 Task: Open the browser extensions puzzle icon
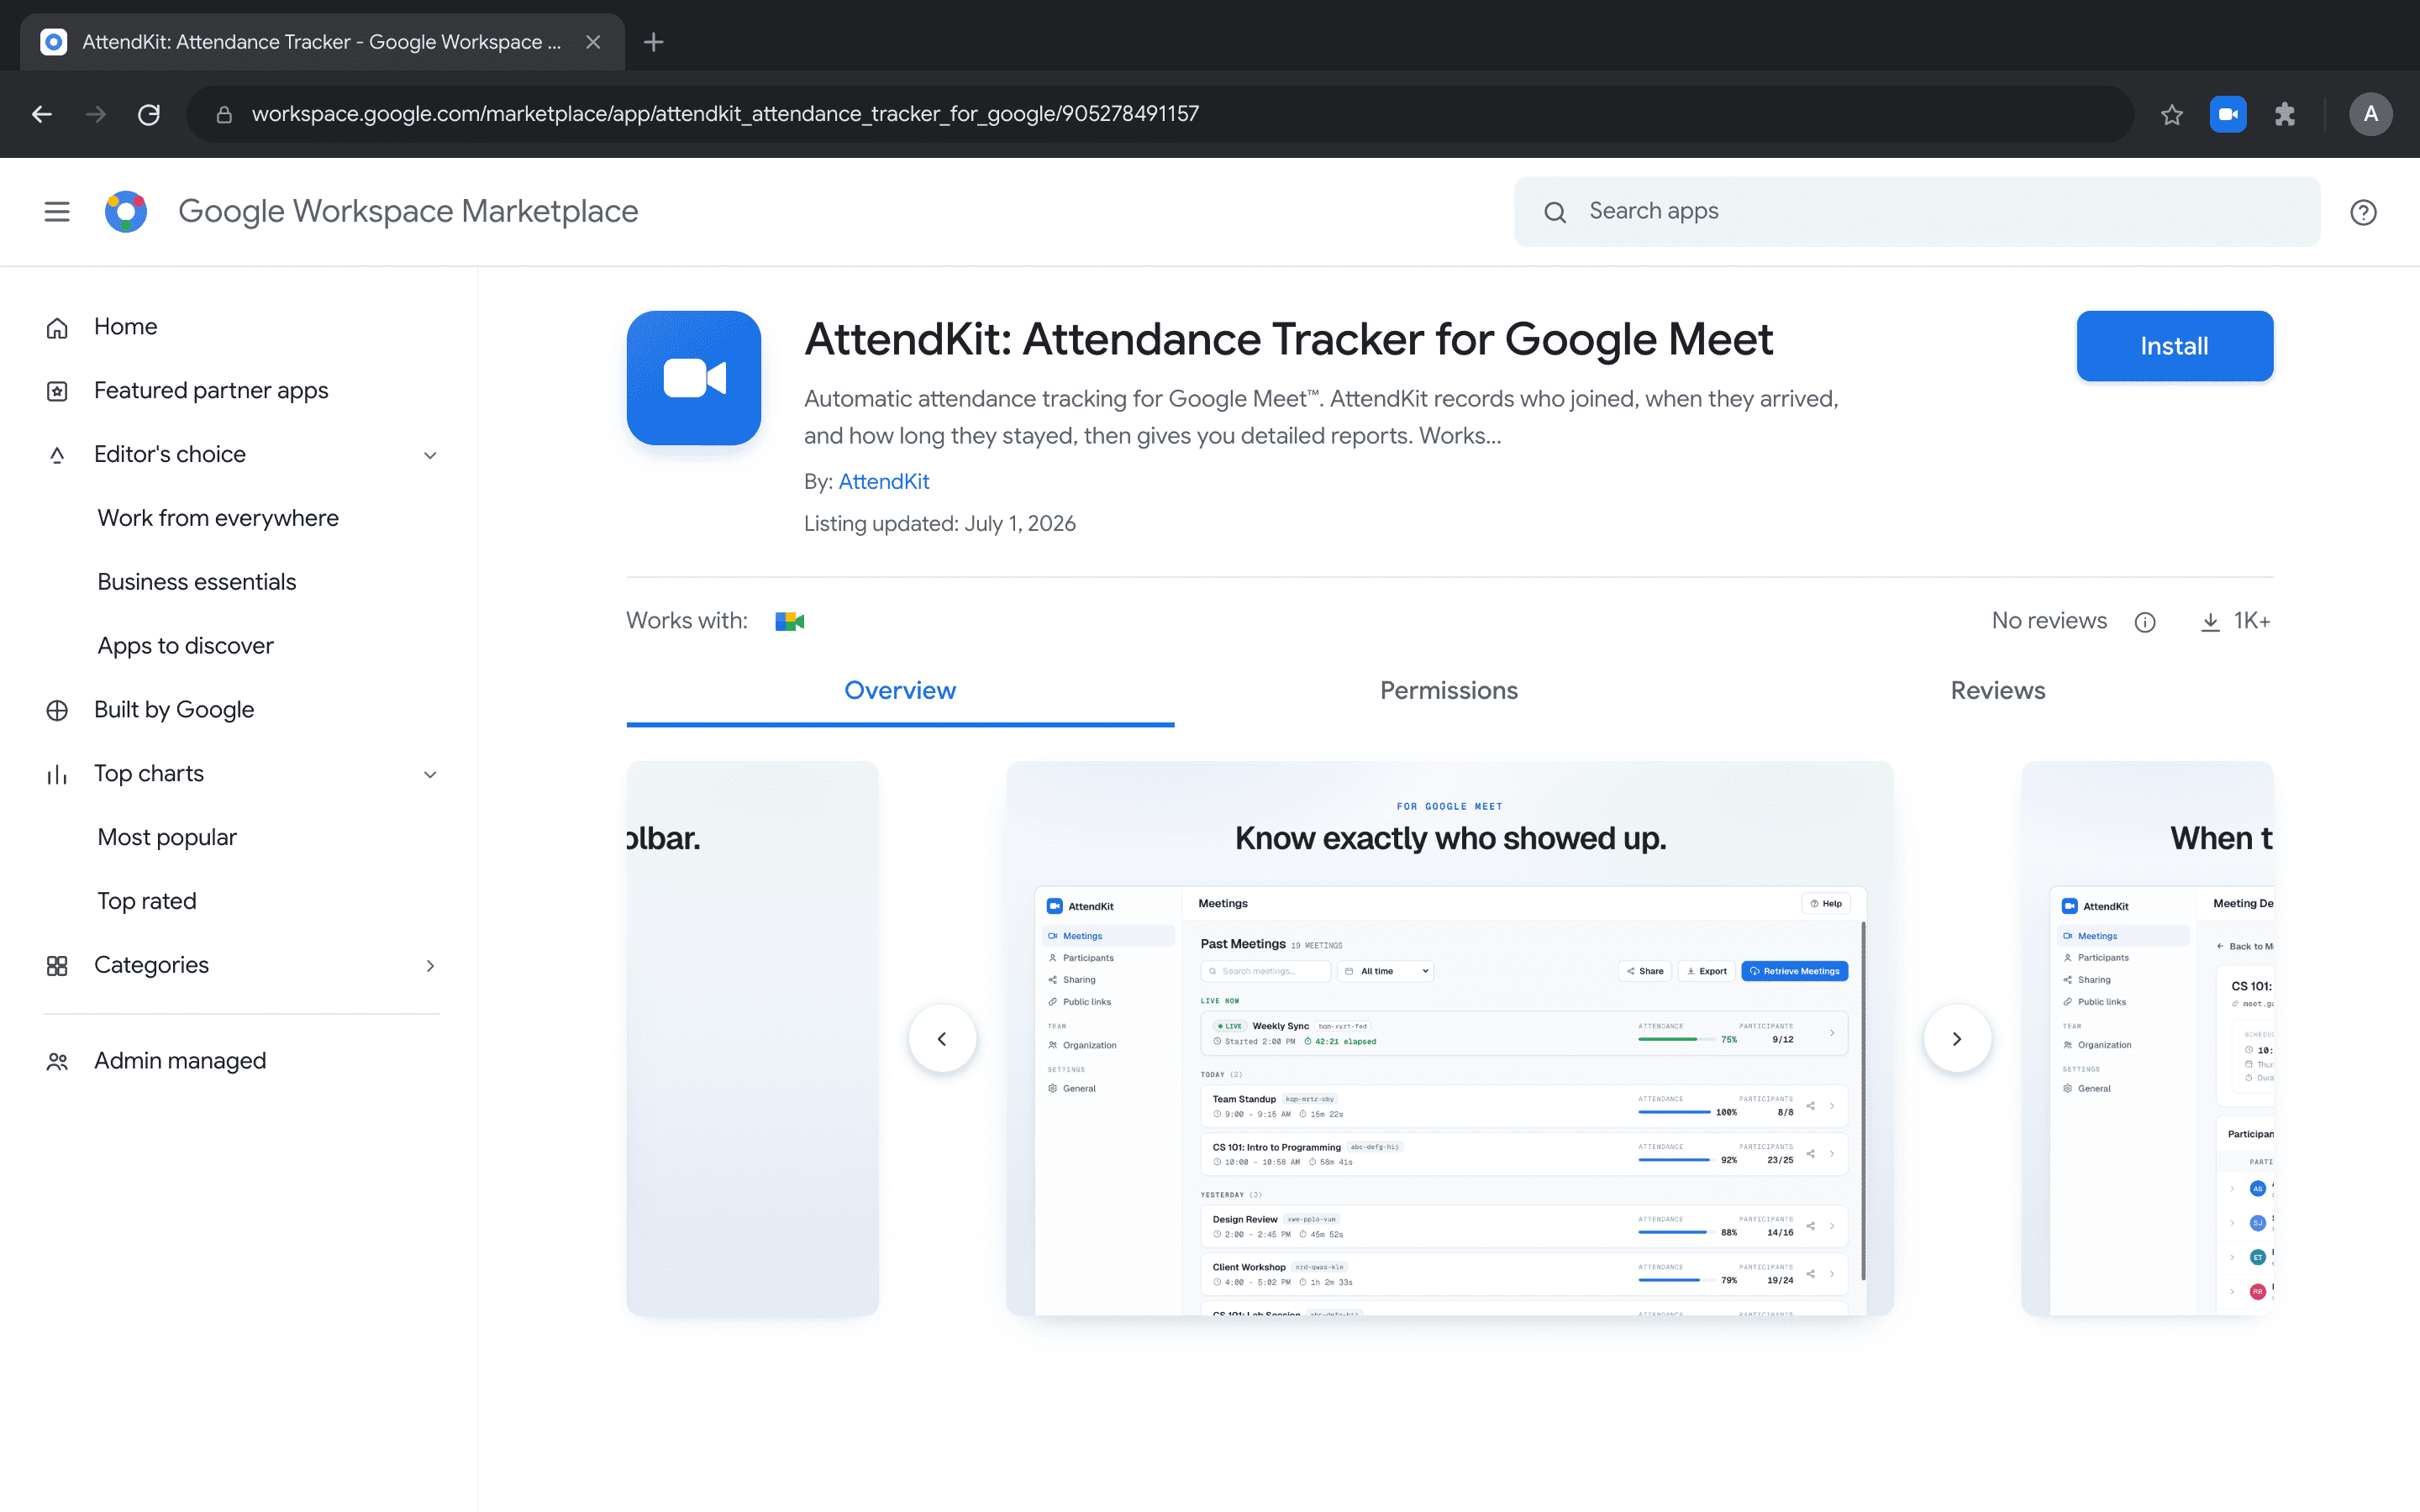point(2285,114)
